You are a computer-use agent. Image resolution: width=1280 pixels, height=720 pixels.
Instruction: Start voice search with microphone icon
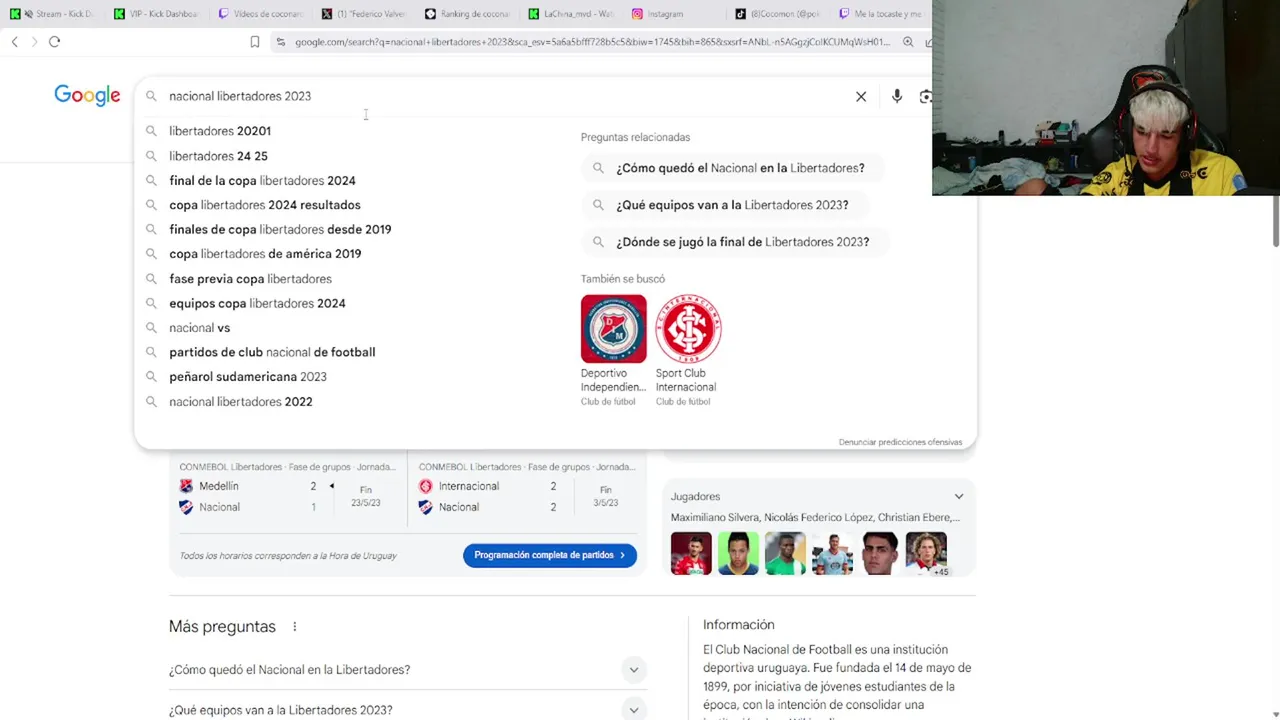(897, 96)
